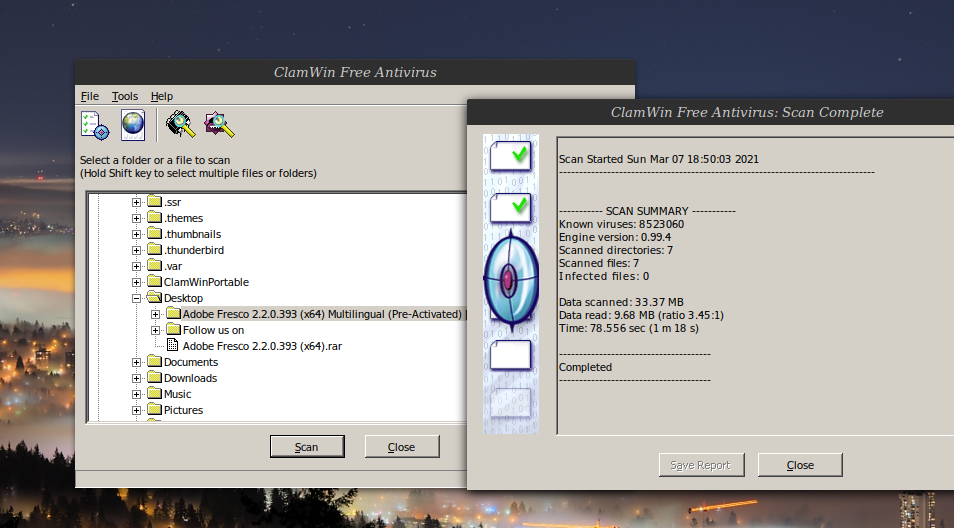Click the Follow us on folder icon
Screen dimensions: 954x528
click(173, 329)
